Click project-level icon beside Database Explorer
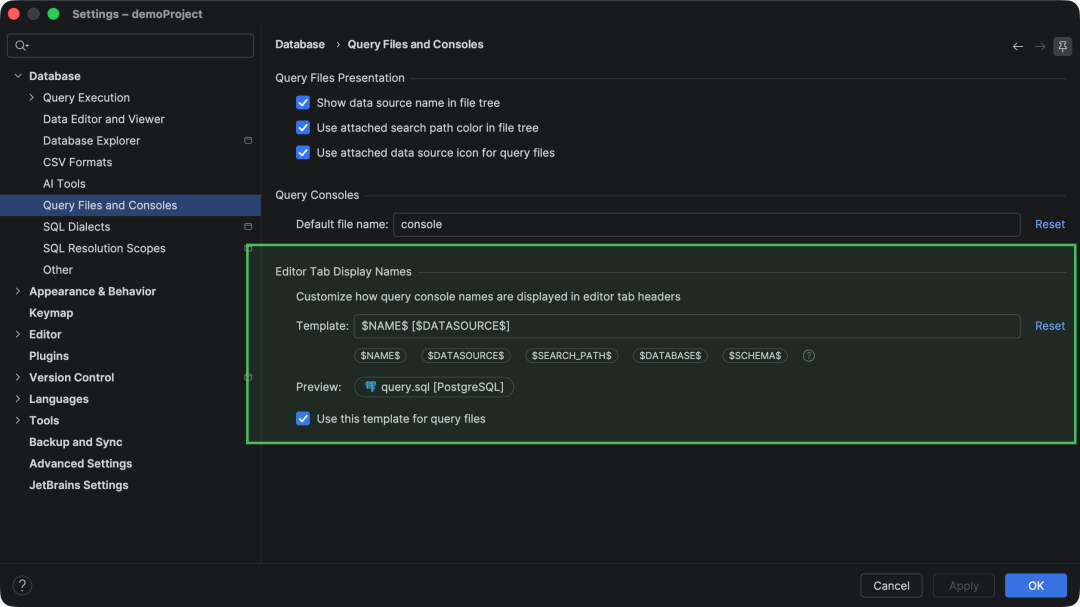The width and height of the screenshot is (1080, 607). click(248, 141)
